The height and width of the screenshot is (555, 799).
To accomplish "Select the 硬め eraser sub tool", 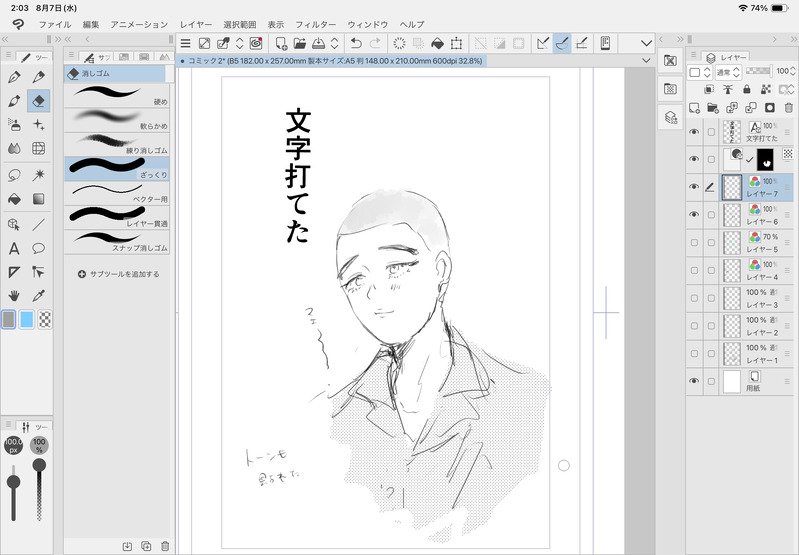I will 117,95.
